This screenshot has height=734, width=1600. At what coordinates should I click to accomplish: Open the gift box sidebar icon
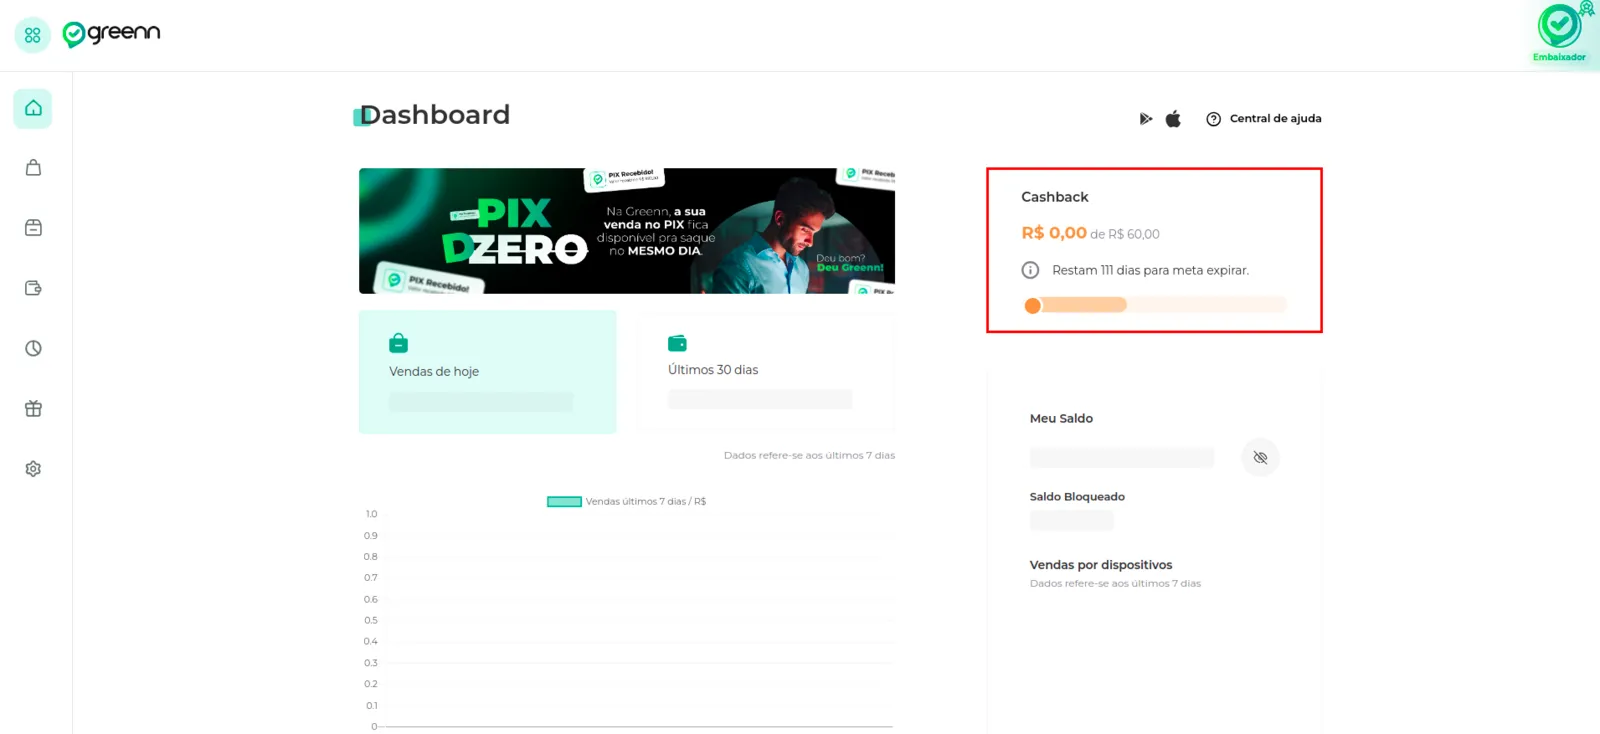[33, 408]
